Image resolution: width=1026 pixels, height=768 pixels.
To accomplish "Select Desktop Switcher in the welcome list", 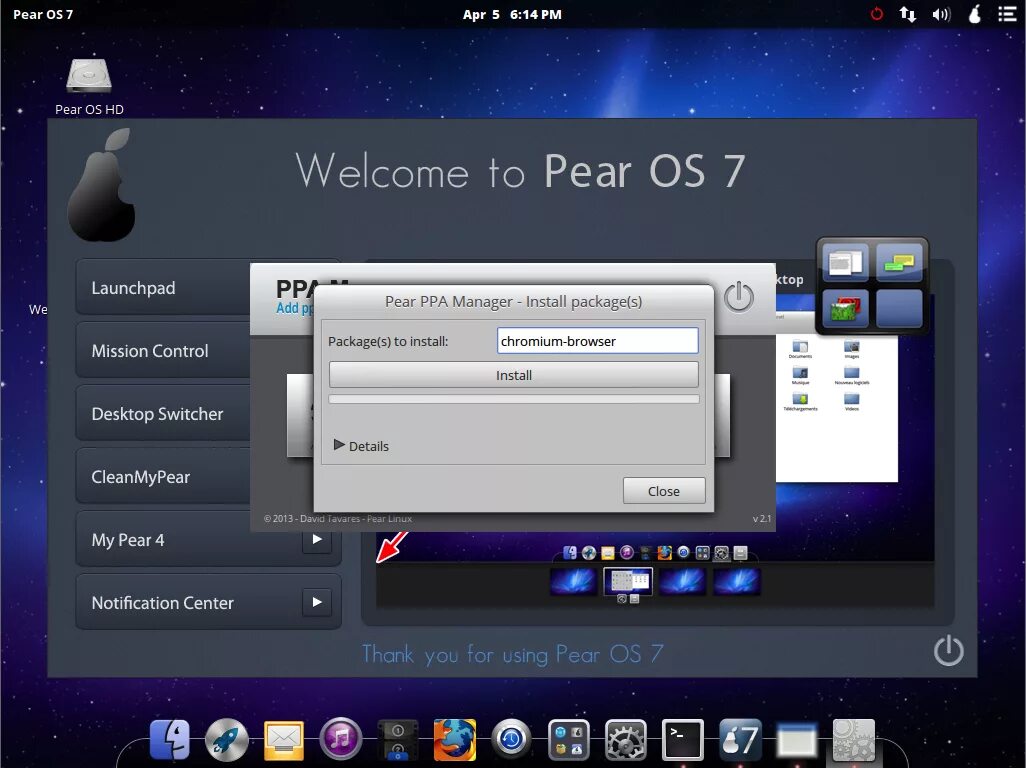I will click(x=163, y=413).
